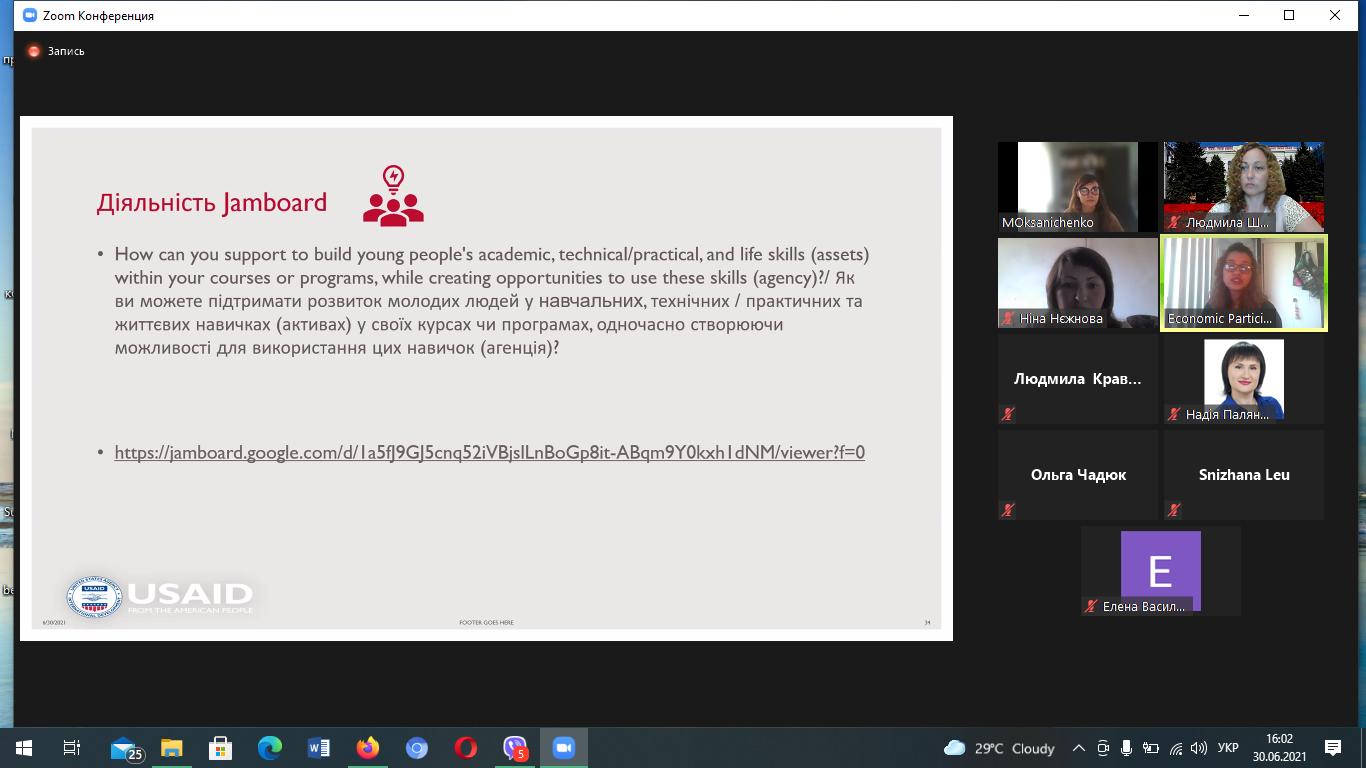This screenshot has height=768, width=1366.
Task: Open the Windows Start menu
Action: click(x=23, y=748)
